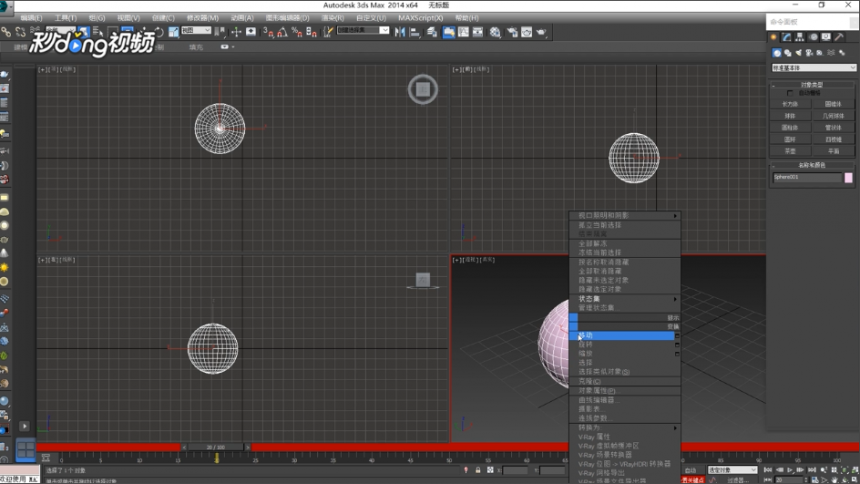860x484 pixels.
Task: Toggle the Spinner Snap icon
Action: (312, 32)
